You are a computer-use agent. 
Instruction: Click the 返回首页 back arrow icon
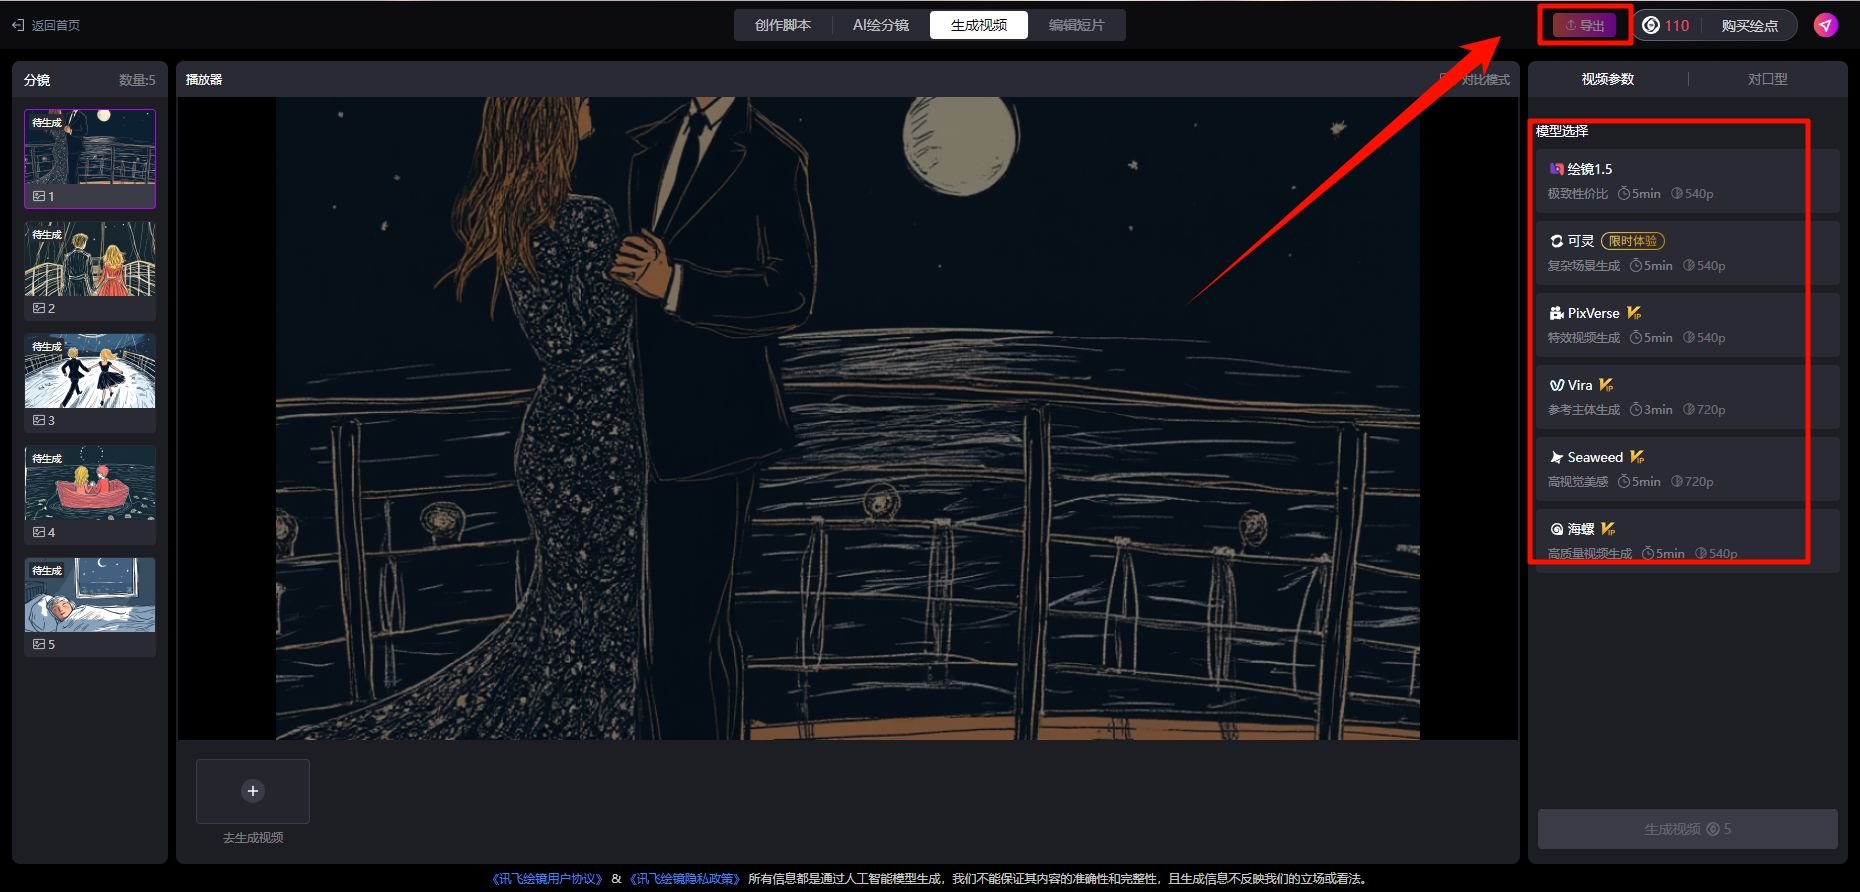[18, 25]
